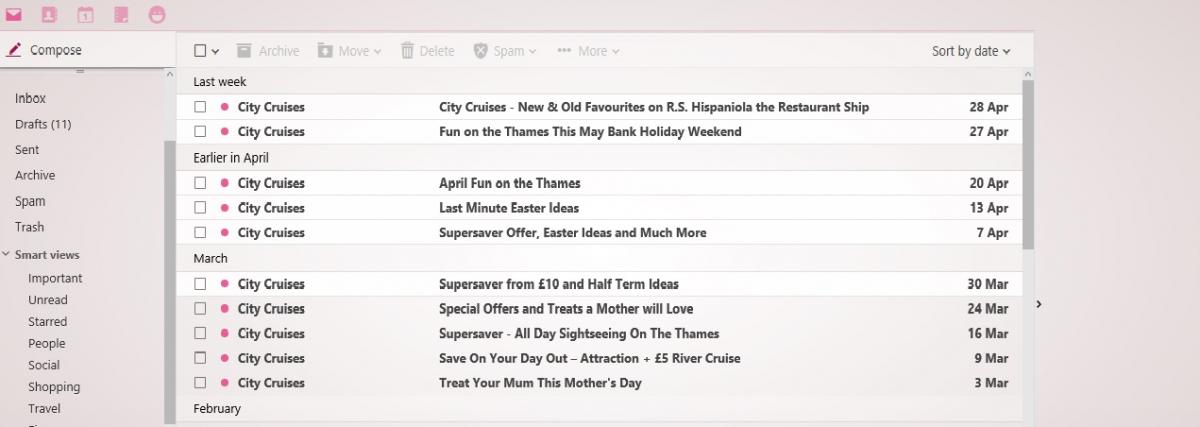Viewport: 1200px width, 427px height.
Task: Select checkbox for R.S. Hispaniola email
Action: [200, 107]
